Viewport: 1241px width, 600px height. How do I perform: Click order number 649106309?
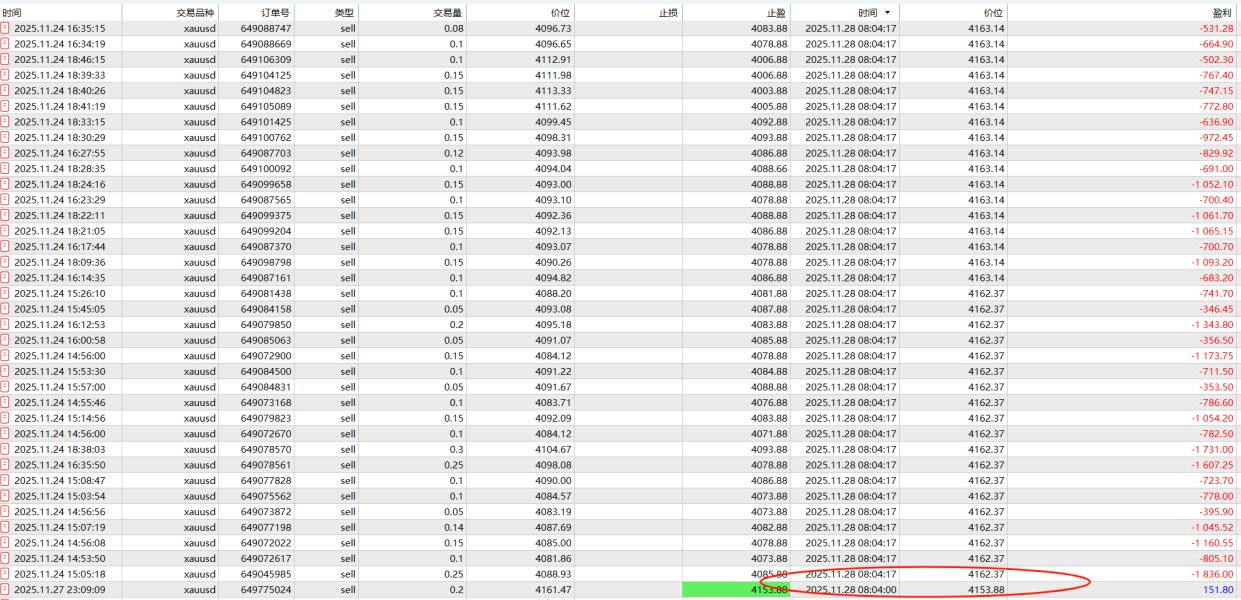coord(266,60)
